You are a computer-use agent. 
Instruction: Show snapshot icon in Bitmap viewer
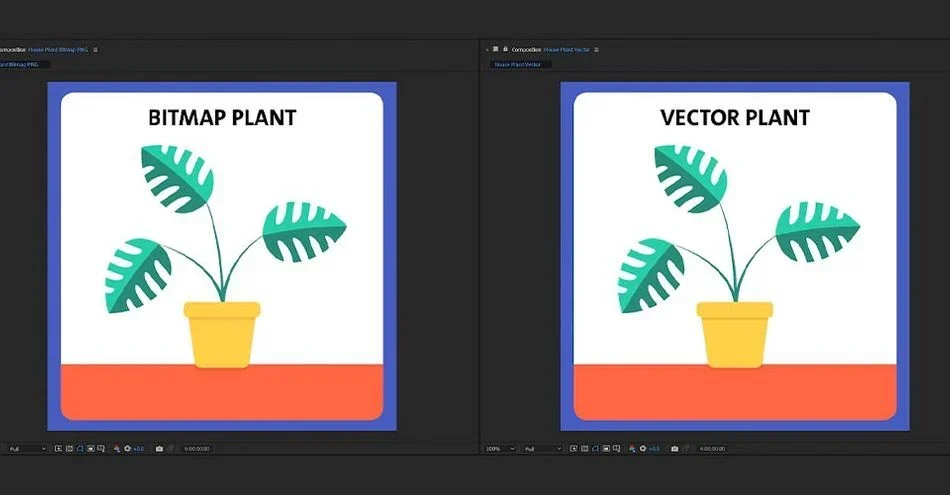tap(170, 449)
